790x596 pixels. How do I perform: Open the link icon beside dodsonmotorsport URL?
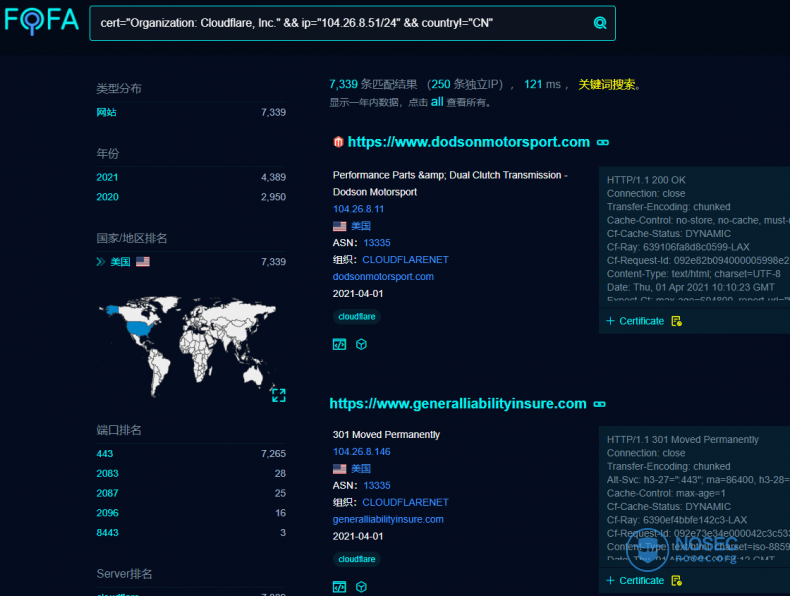coord(603,143)
